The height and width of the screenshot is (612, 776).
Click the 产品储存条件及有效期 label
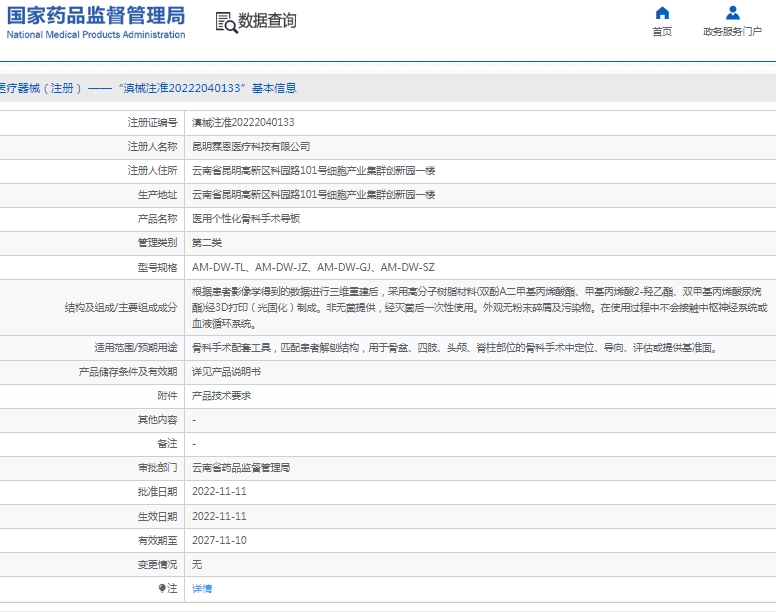(x=128, y=372)
